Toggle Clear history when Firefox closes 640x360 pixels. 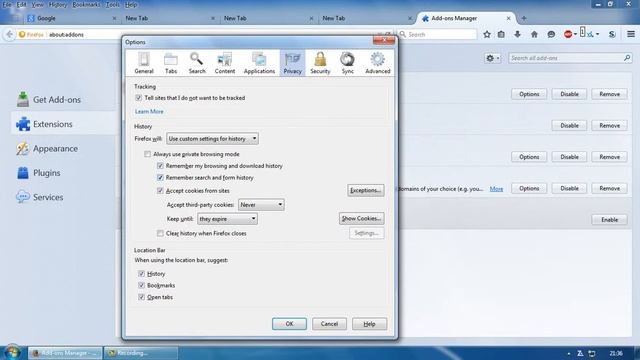pyautogui.click(x=160, y=233)
